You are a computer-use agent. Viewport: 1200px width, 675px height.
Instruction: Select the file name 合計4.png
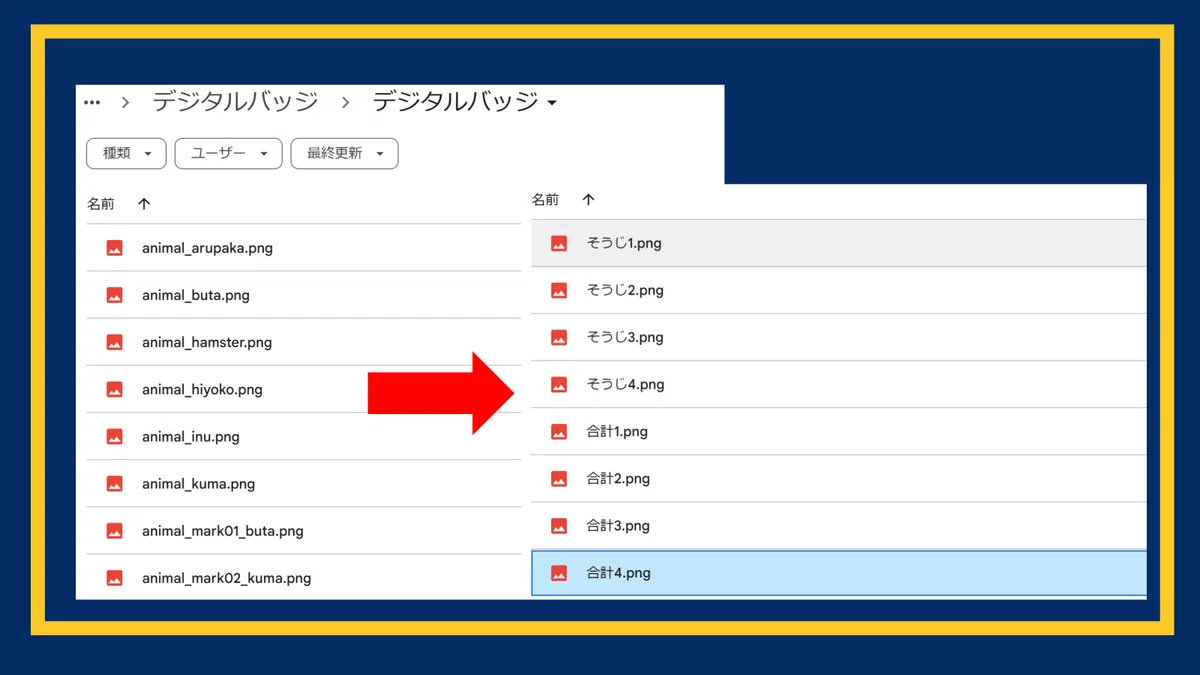(x=619, y=573)
